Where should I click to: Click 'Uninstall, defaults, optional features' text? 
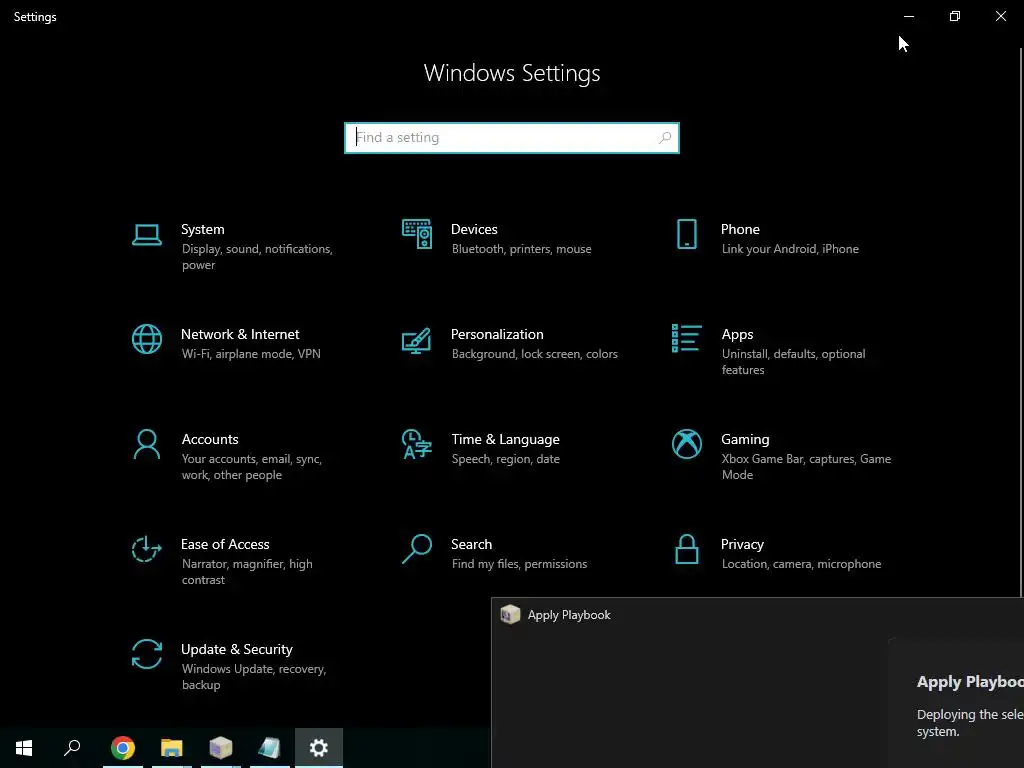pyautogui.click(x=793, y=362)
